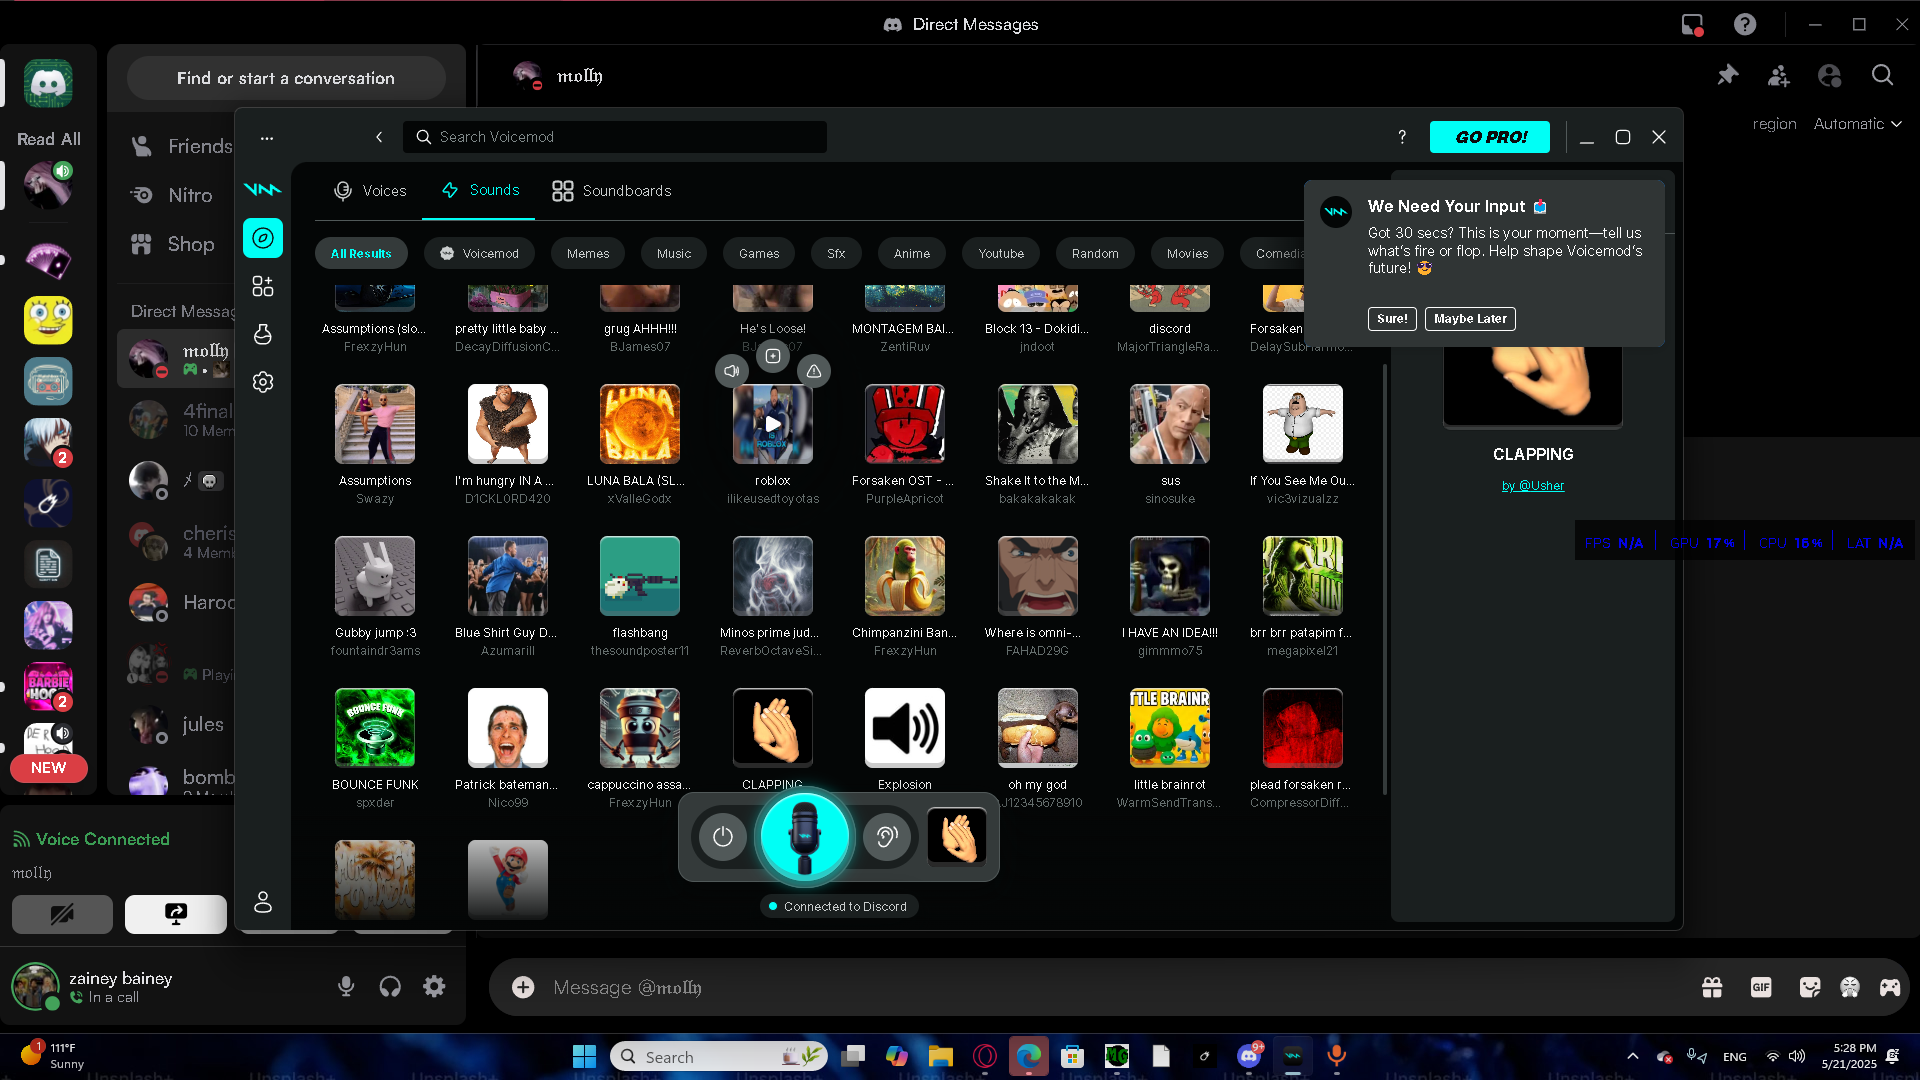Expand the Automatic region dropdown
The height and width of the screenshot is (1080, 1920).
tap(1857, 124)
